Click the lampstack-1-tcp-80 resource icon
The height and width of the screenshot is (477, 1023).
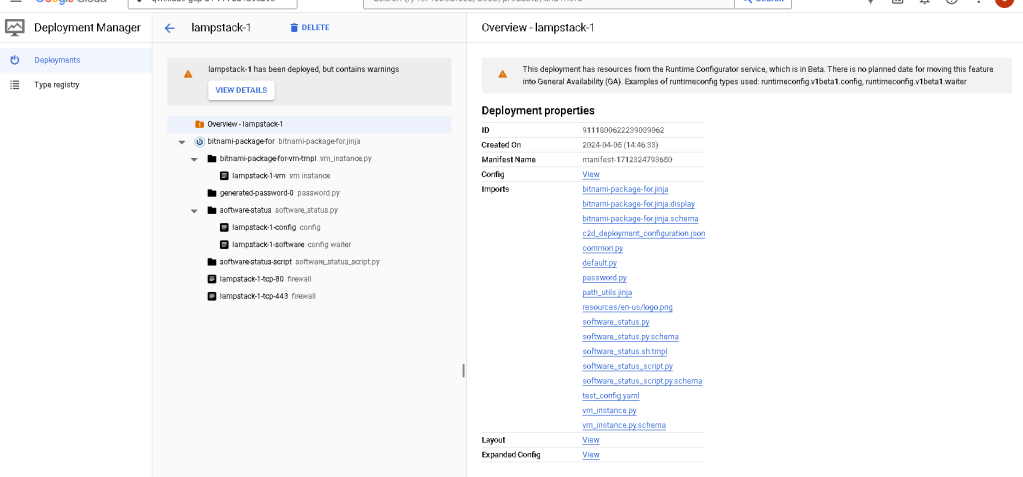(212, 279)
